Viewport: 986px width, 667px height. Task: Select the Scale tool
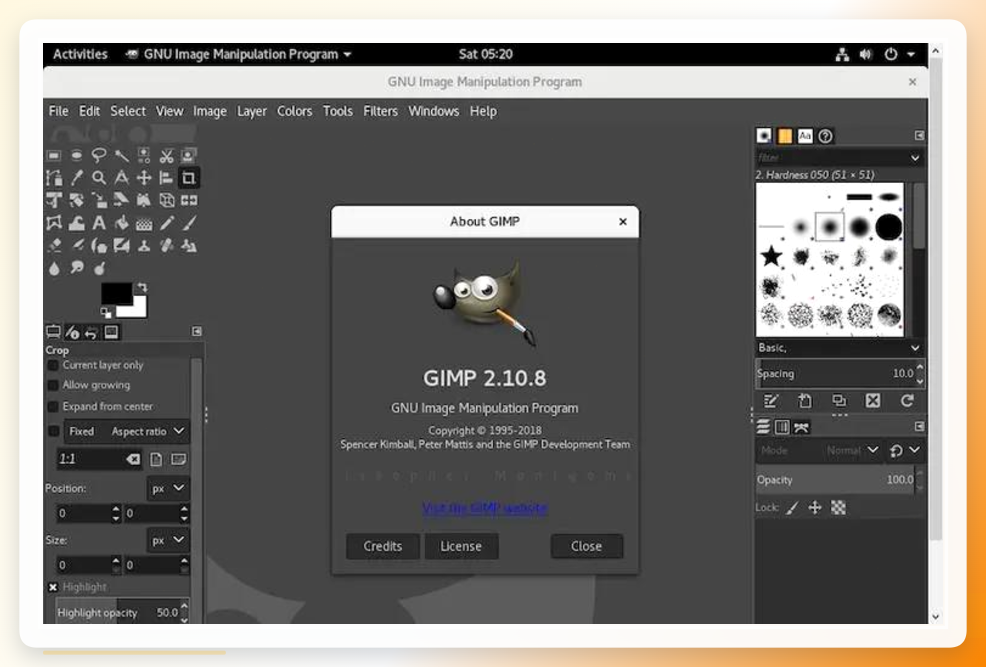click(99, 201)
